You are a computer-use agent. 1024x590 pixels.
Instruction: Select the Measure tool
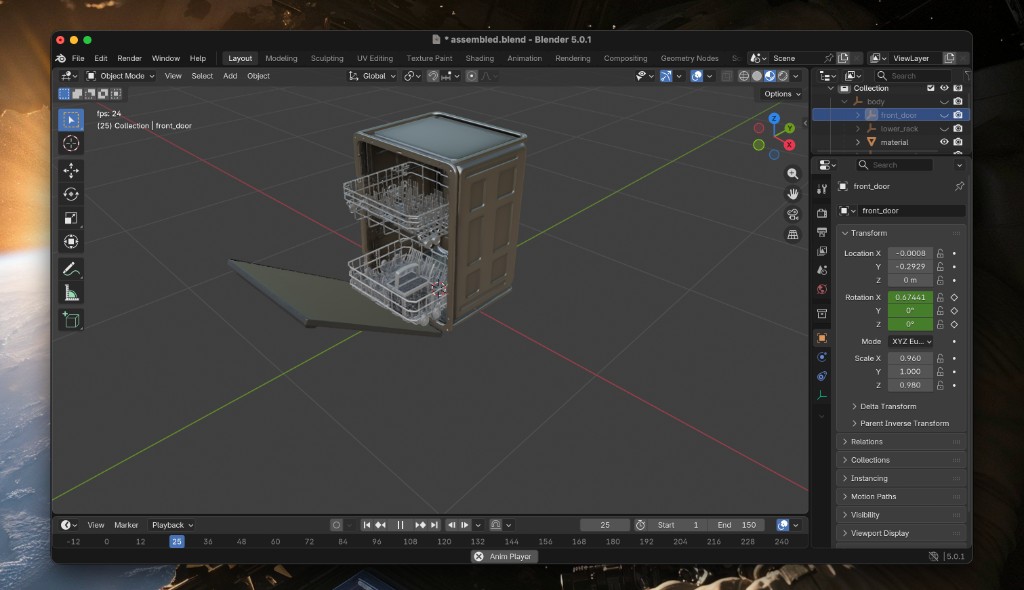pyautogui.click(x=71, y=293)
